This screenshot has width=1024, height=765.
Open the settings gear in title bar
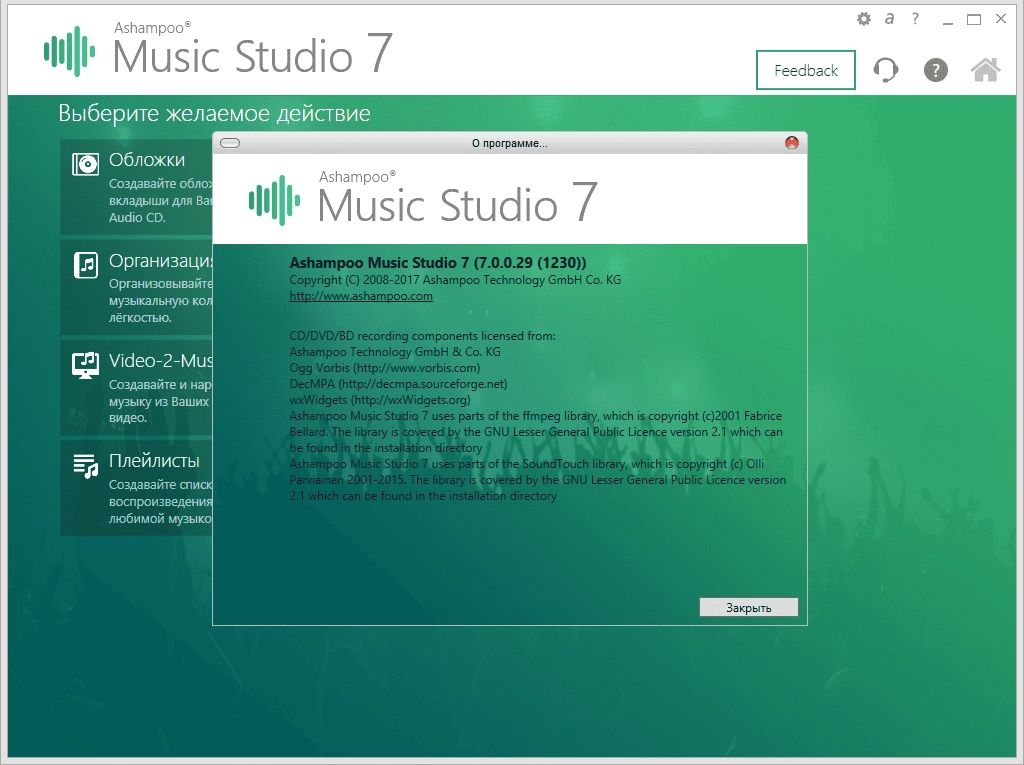pyautogui.click(x=863, y=19)
